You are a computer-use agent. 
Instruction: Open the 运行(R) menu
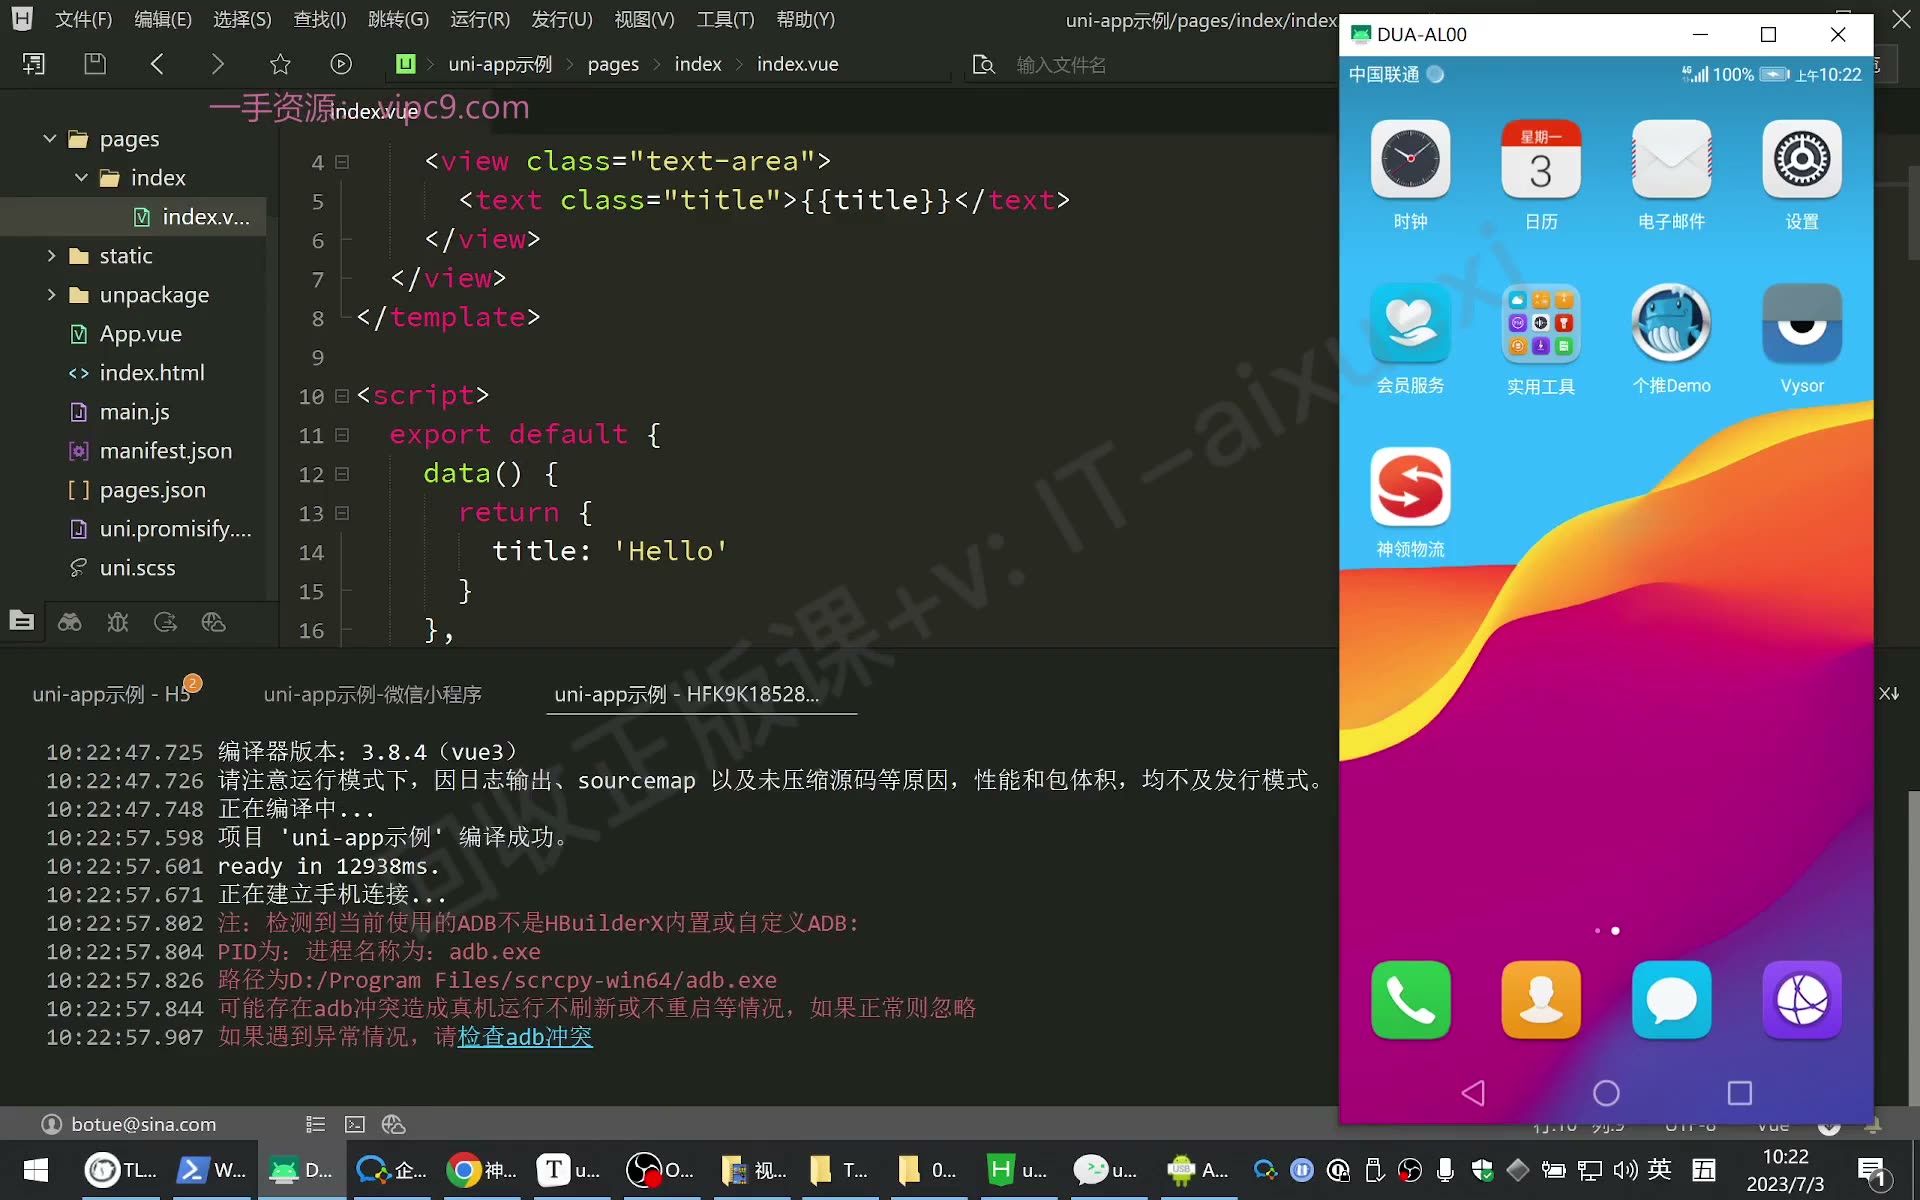480,20
